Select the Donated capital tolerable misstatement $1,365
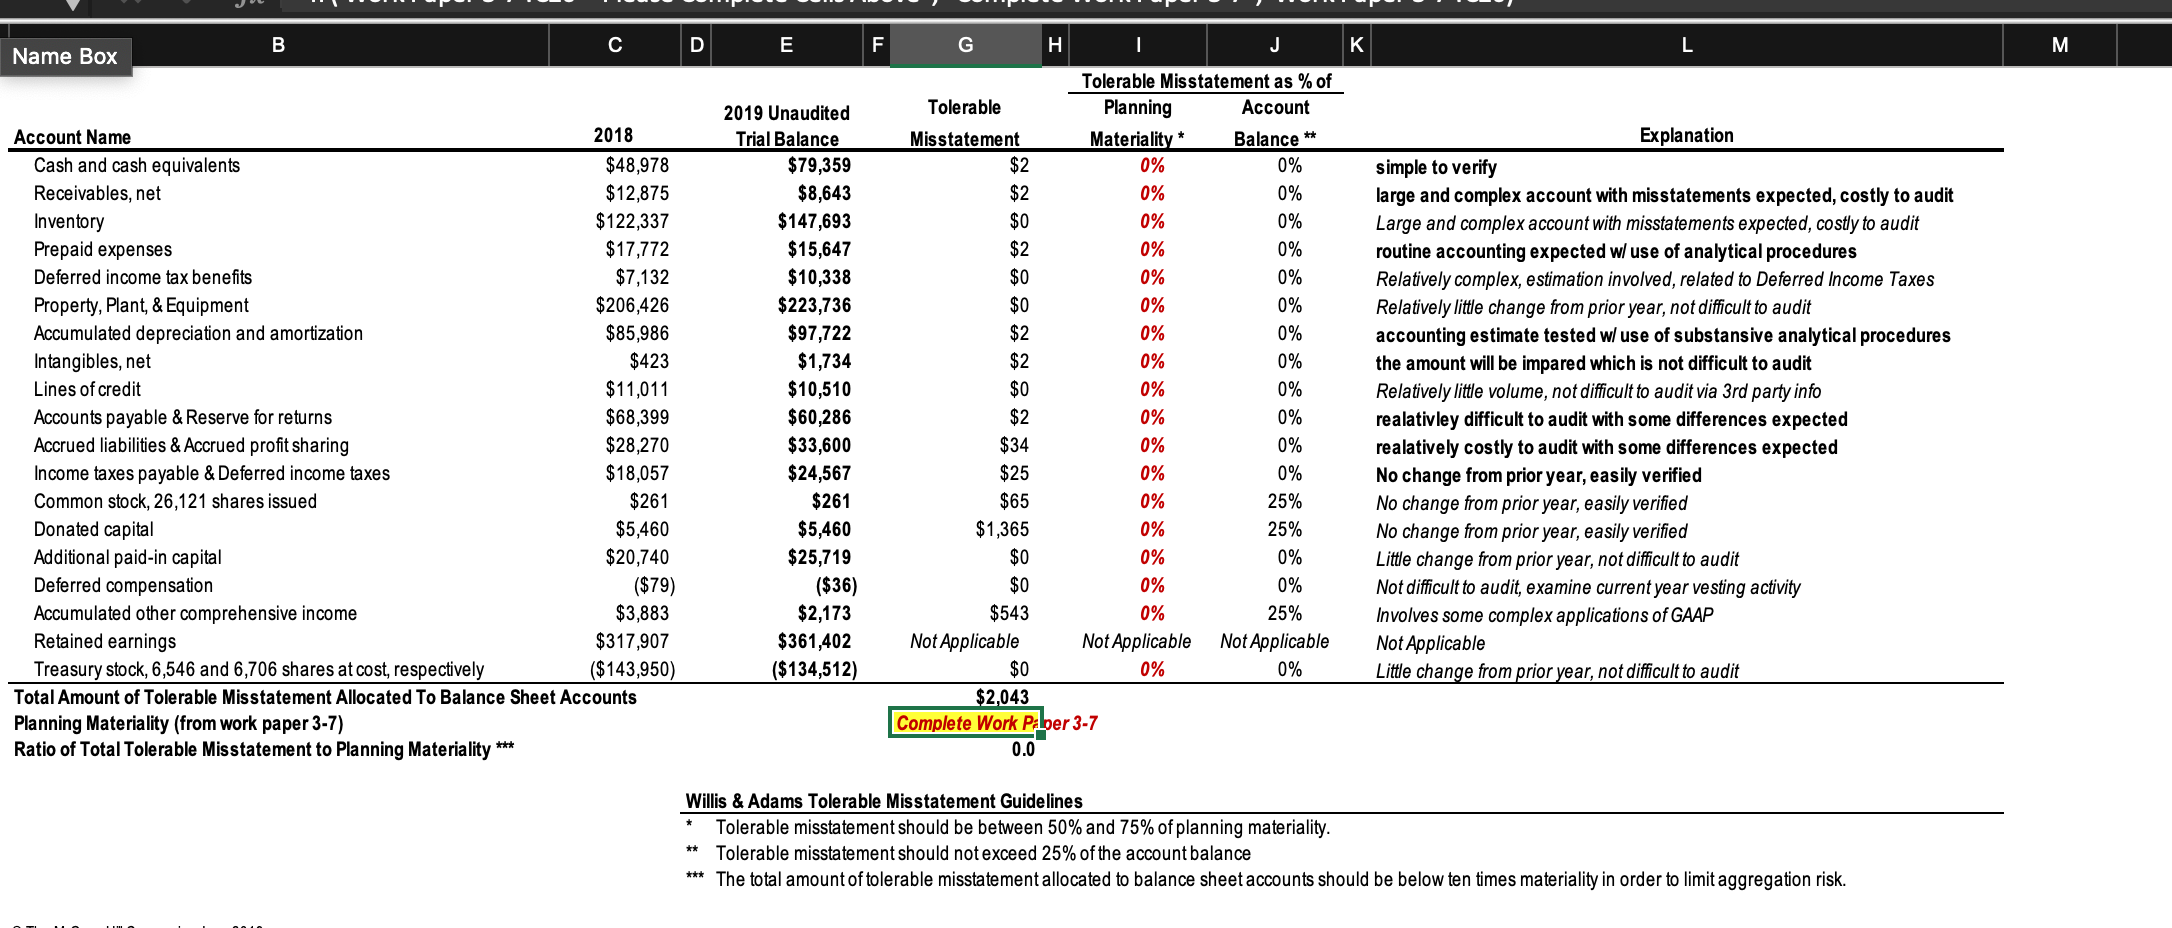Viewport: 2172px width, 928px height. (x=1005, y=528)
